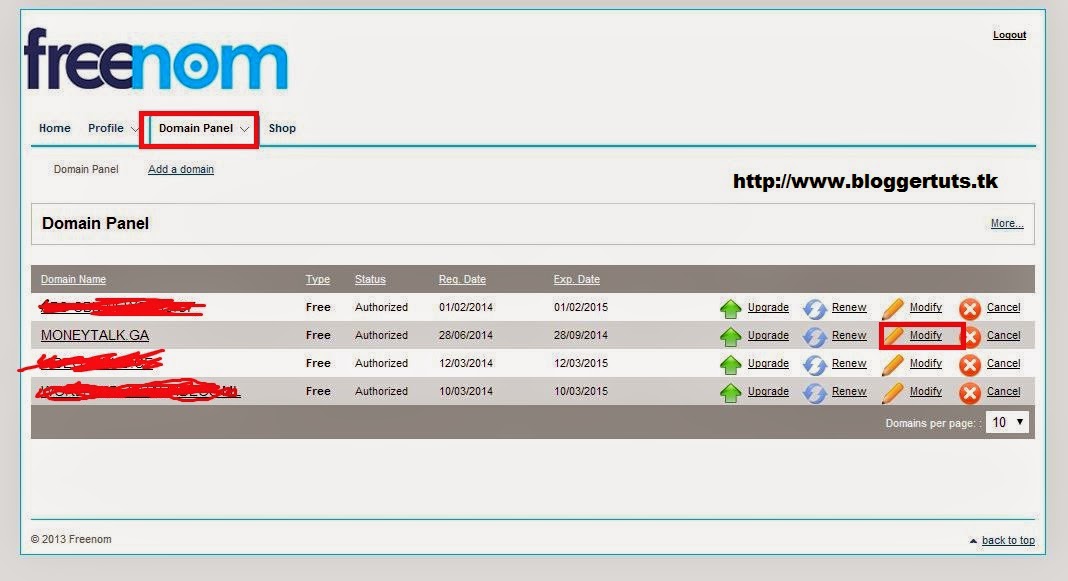Viewport: 1068px width, 581px height.
Task: Click the Modify pencil icon for MONEYTALK.GA
Action: tap(892, 335)
